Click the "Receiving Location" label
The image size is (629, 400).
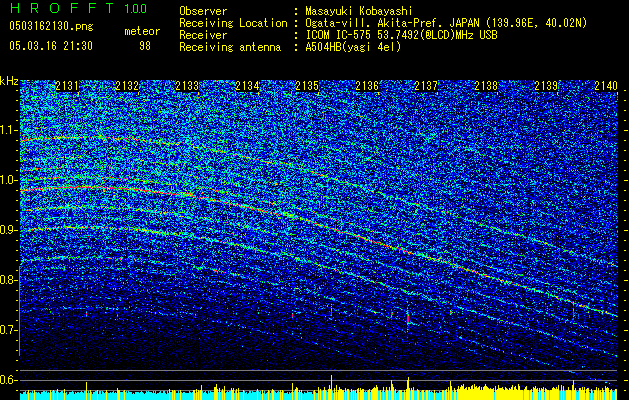pyautogui.click(x=233, y=23)
